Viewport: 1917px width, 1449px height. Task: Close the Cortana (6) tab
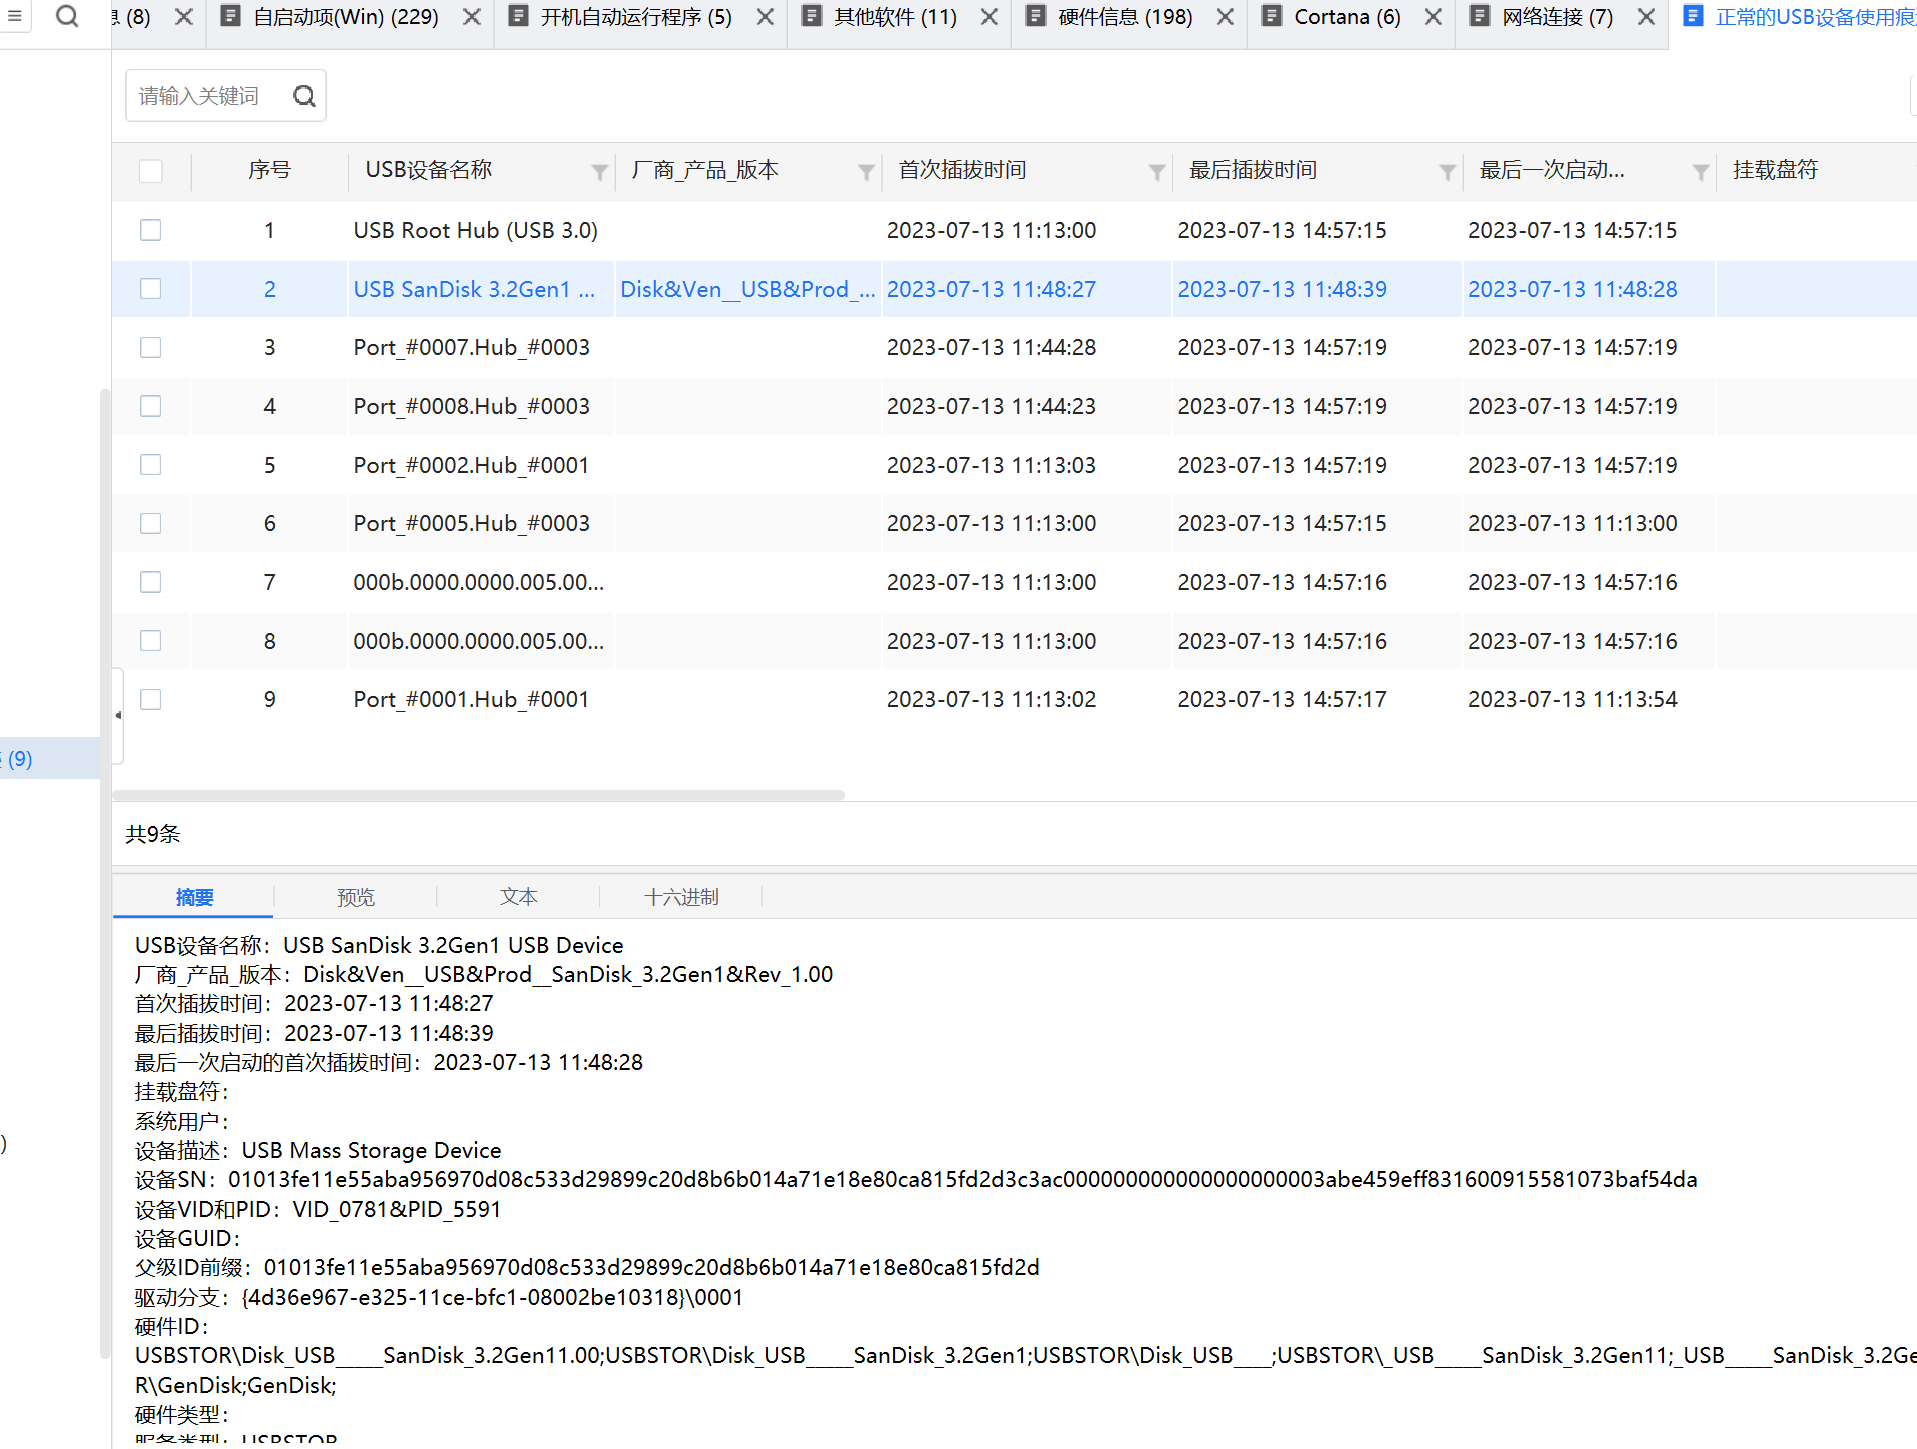point(1433,17)
